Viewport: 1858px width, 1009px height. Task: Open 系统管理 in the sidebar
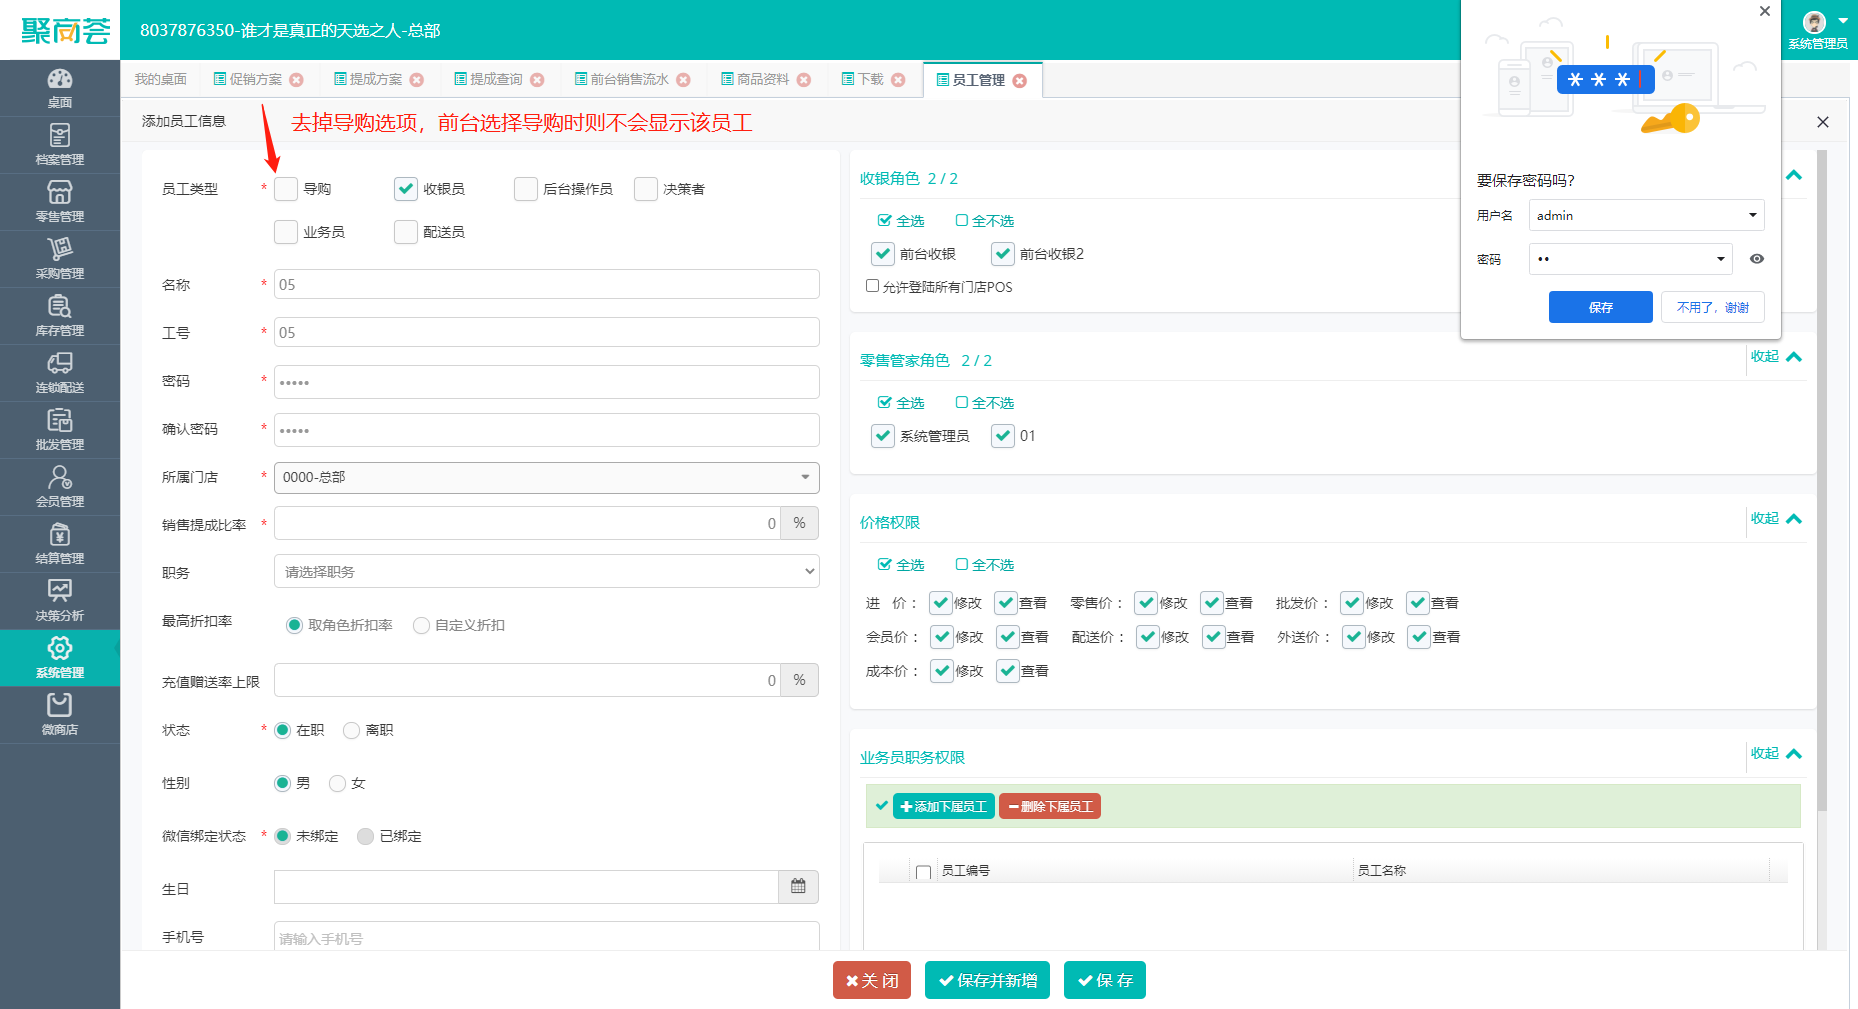pos(60,658)
